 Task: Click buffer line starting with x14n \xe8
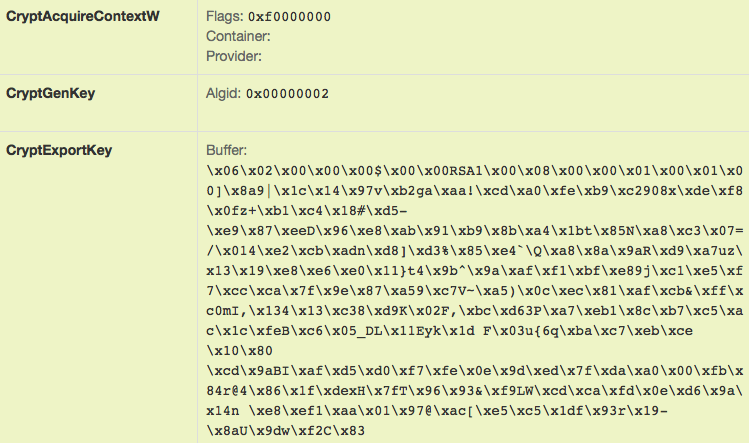[x=437, y=411]
